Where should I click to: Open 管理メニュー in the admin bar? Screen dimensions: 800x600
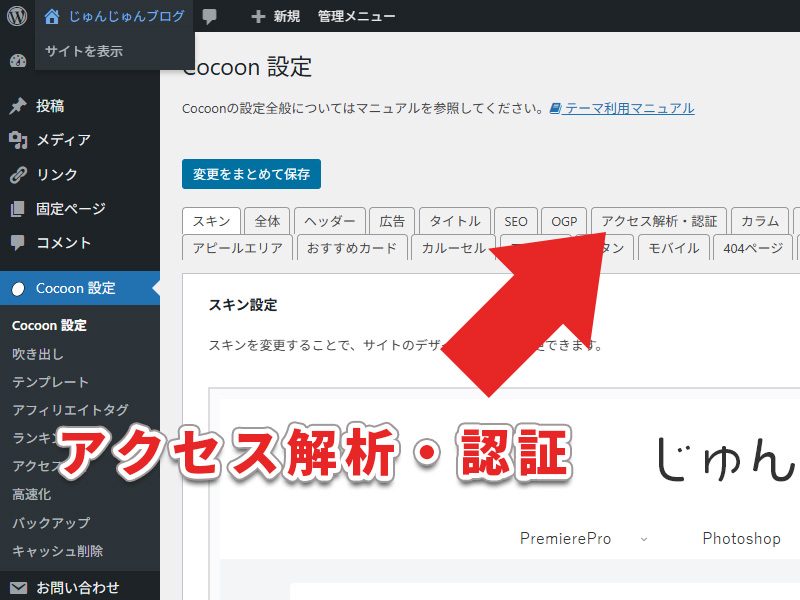tap(356, 16)
